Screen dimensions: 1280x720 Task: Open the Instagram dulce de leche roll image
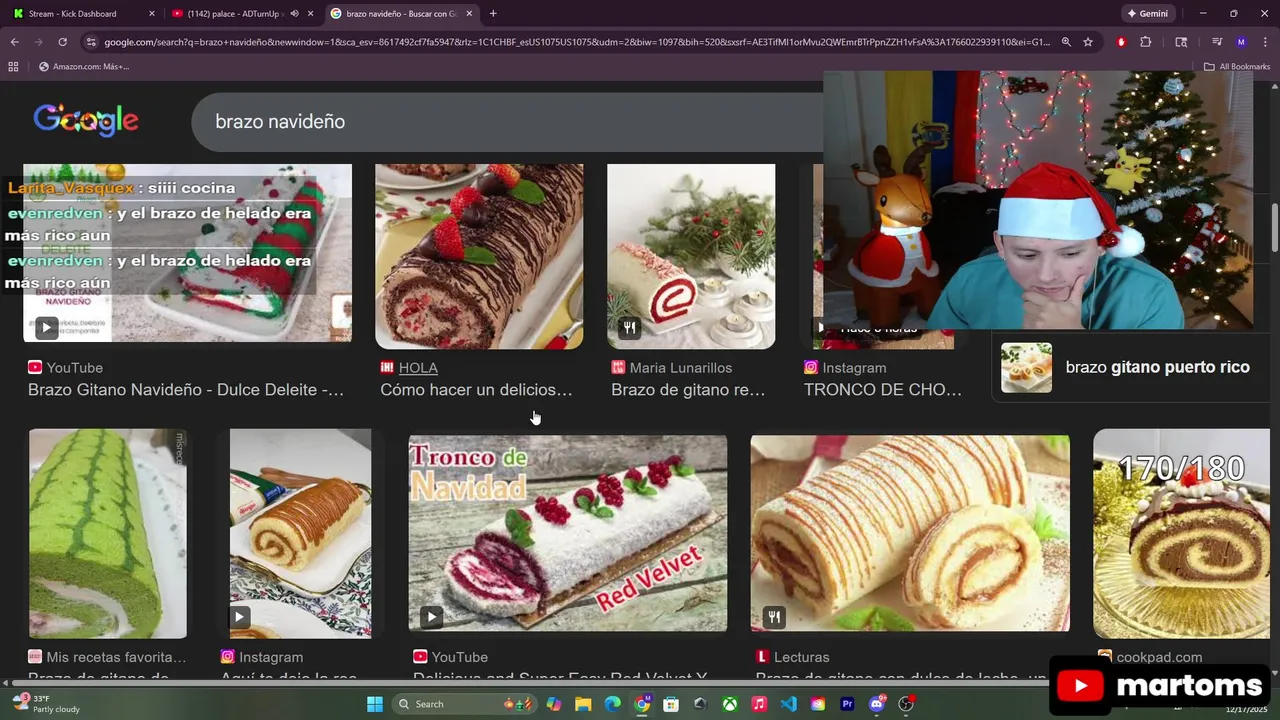pyautogui.click(x=300, y=534)
